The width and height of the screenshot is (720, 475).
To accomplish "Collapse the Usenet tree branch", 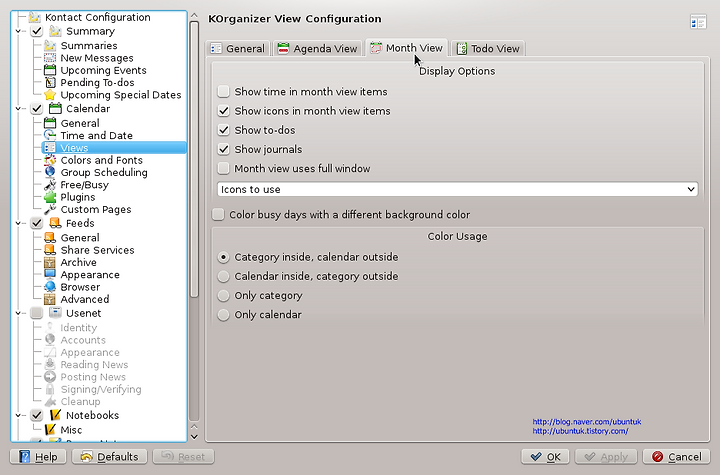I will (x=18, y=313).
